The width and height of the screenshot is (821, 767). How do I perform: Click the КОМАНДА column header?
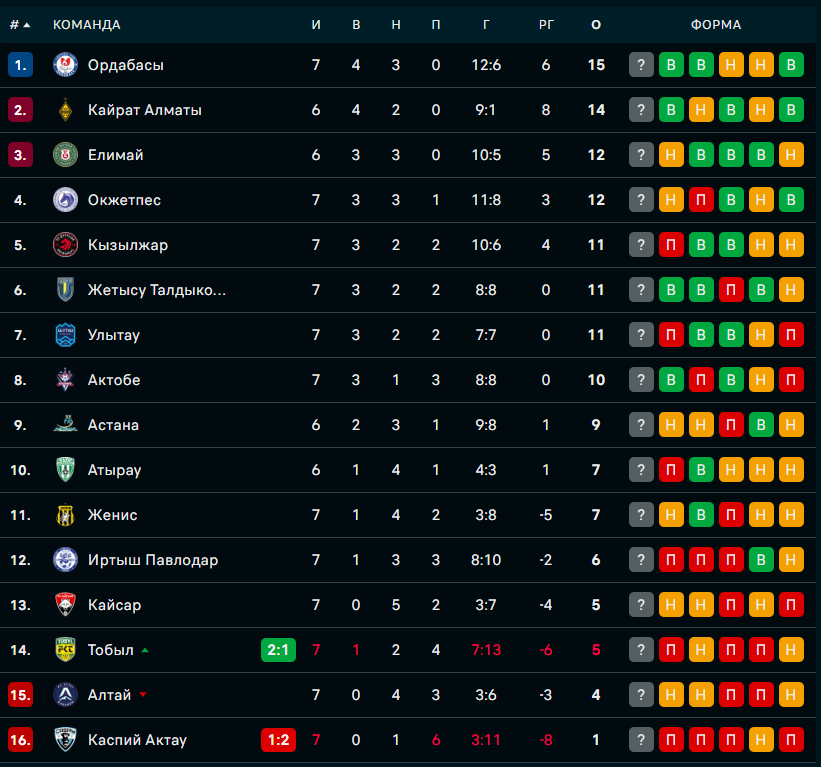coord(87,24)
